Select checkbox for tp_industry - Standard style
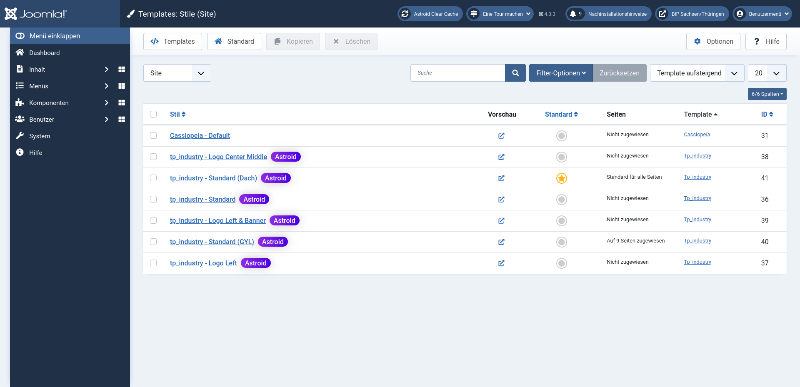The image size is (800, 387). pos(153,199)
